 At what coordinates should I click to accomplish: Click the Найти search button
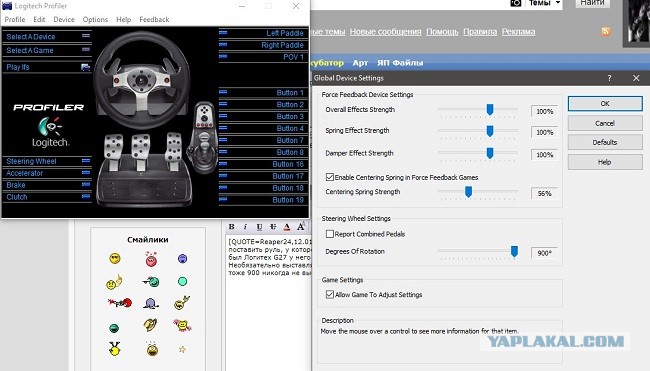pos(592,3)
